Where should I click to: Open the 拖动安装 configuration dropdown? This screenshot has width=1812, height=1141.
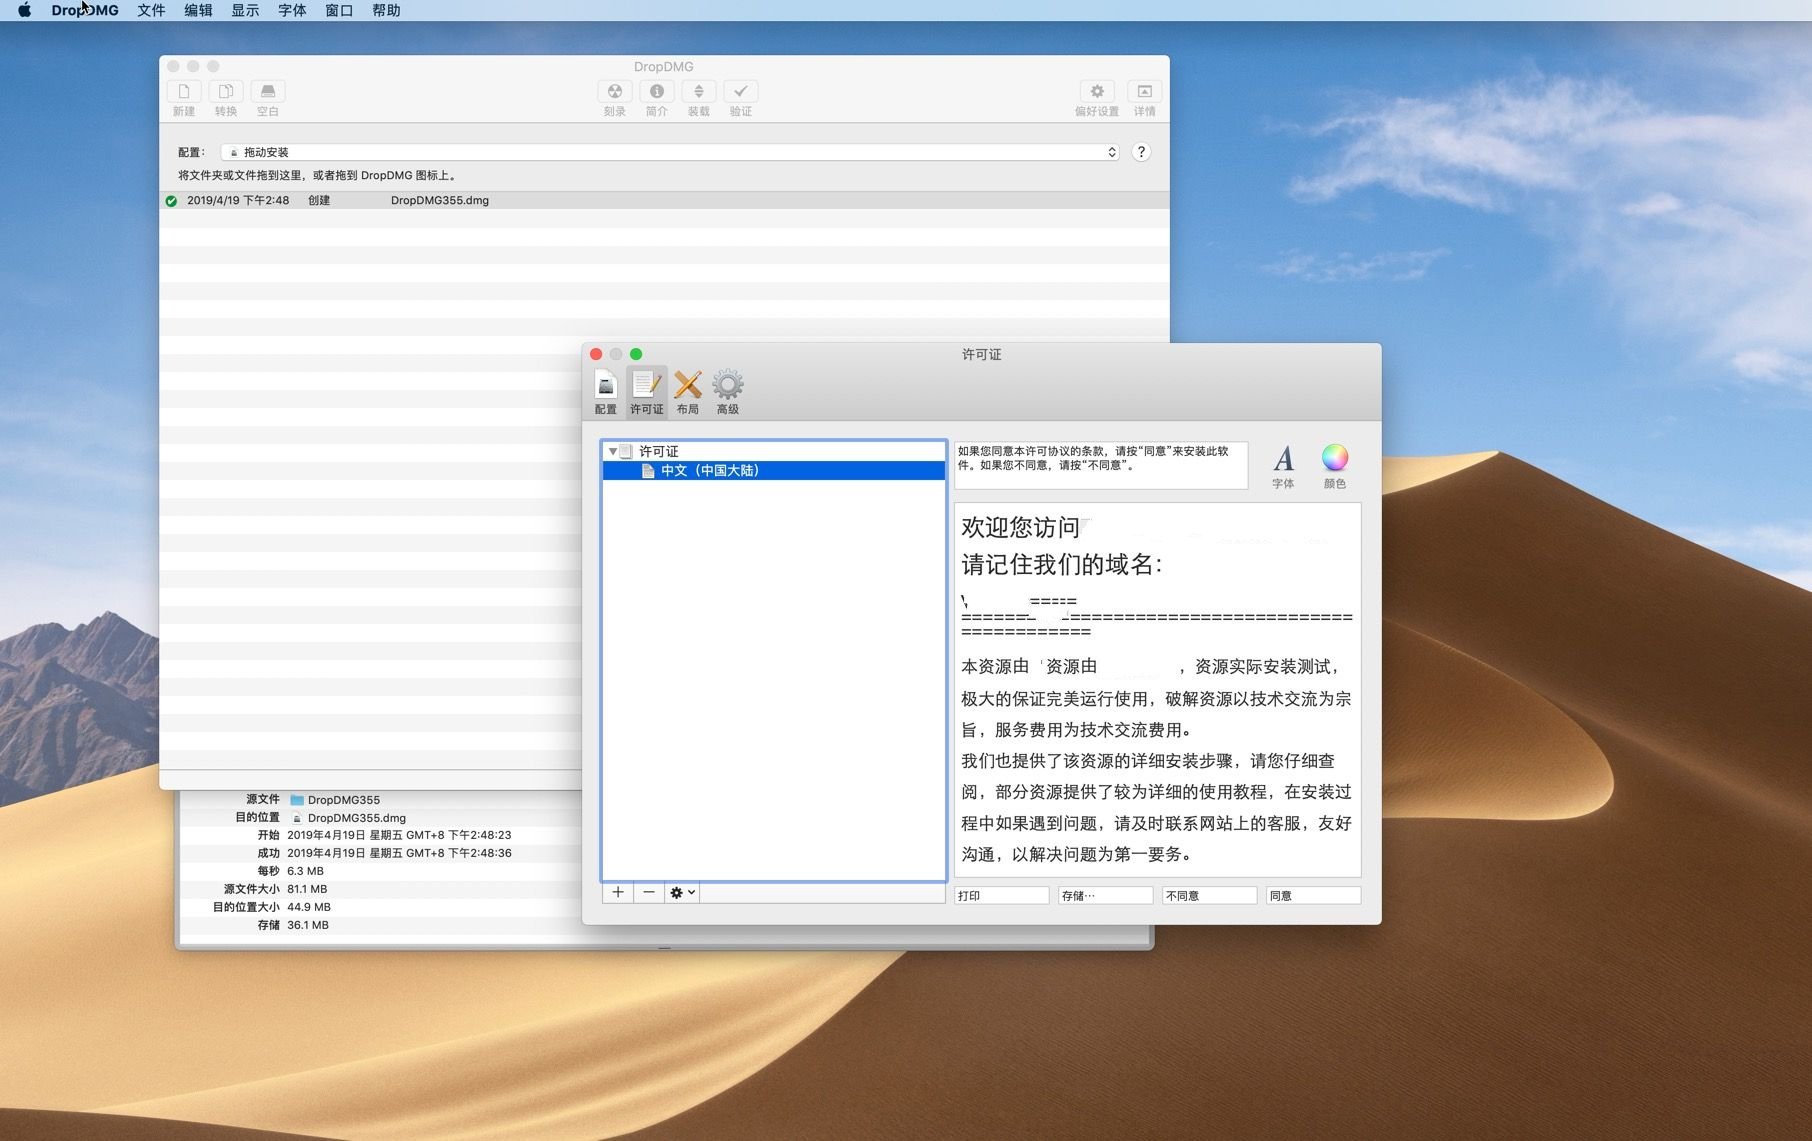669,152
